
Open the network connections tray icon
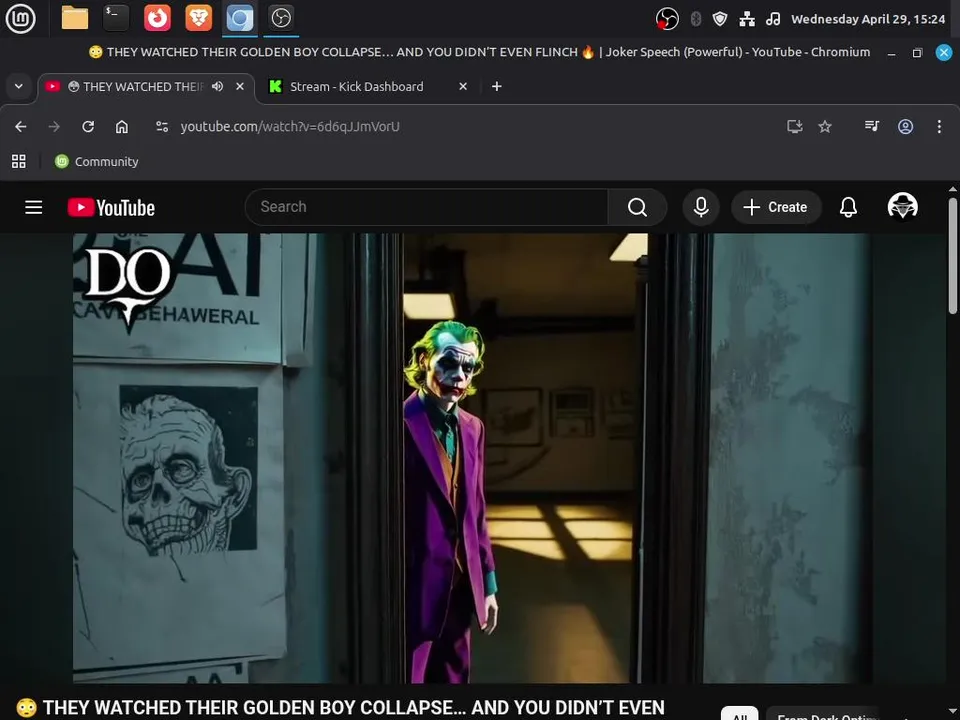click(747, 19)
